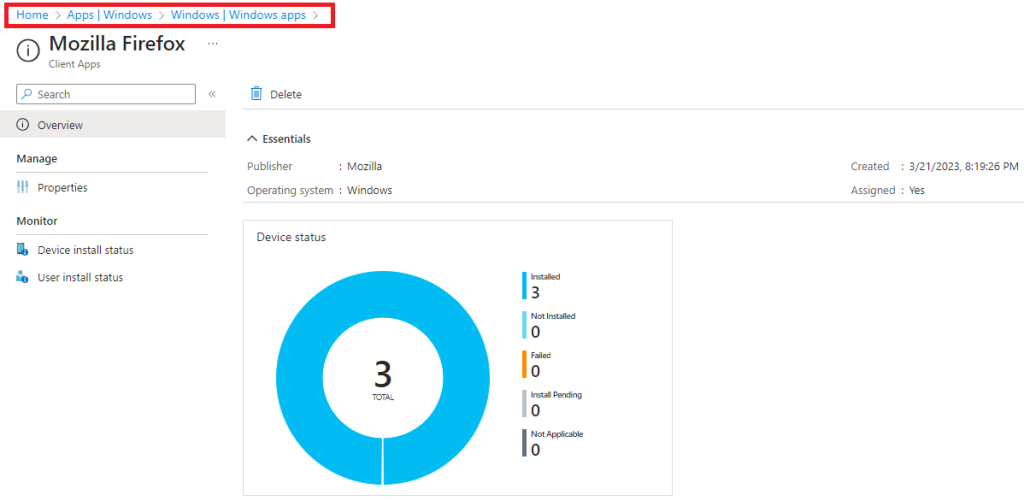Click the Install Pending legend color bar

524,404
